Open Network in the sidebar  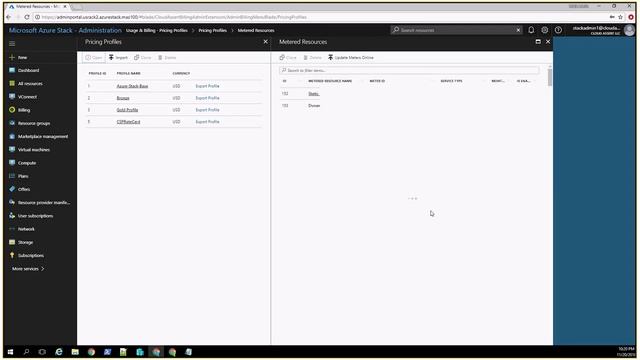coord(26,229)
